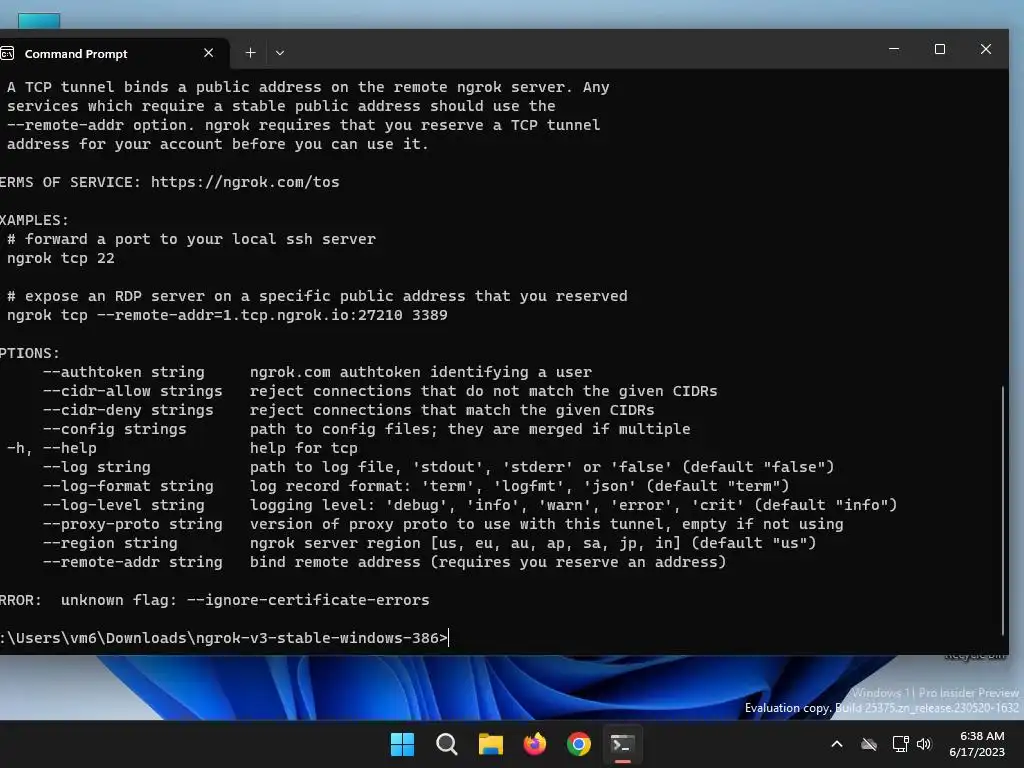
Task: Click the Terminal taskbar icon
Action: [622, 744]
